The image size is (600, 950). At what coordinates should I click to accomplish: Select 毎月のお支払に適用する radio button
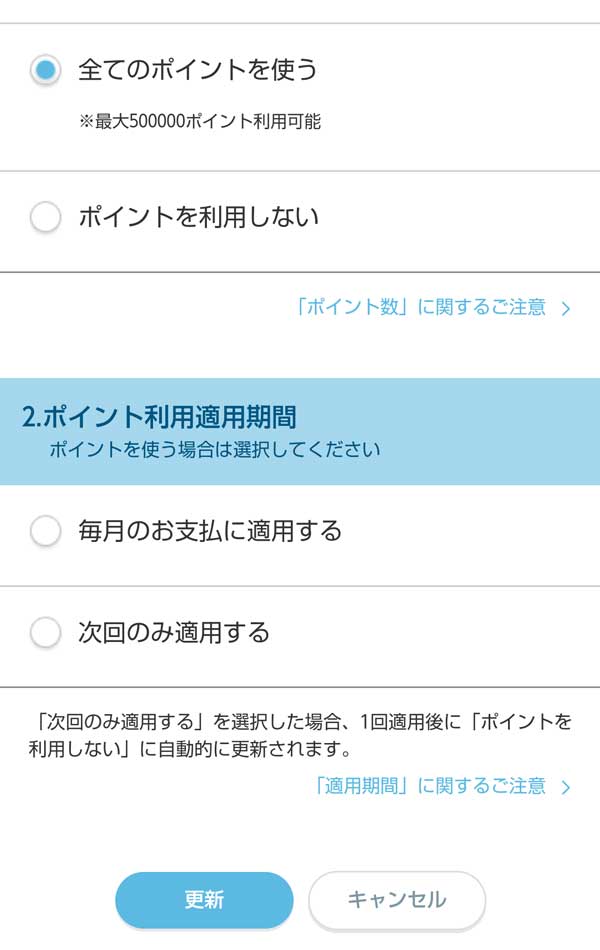[x=45, y=531]
